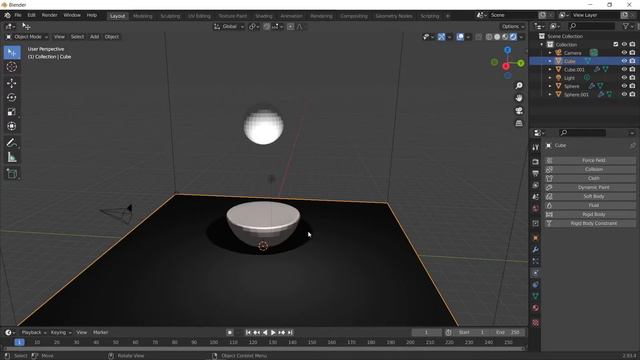Open the Material properties tab
640x360 pixels.
click(536, 308)
